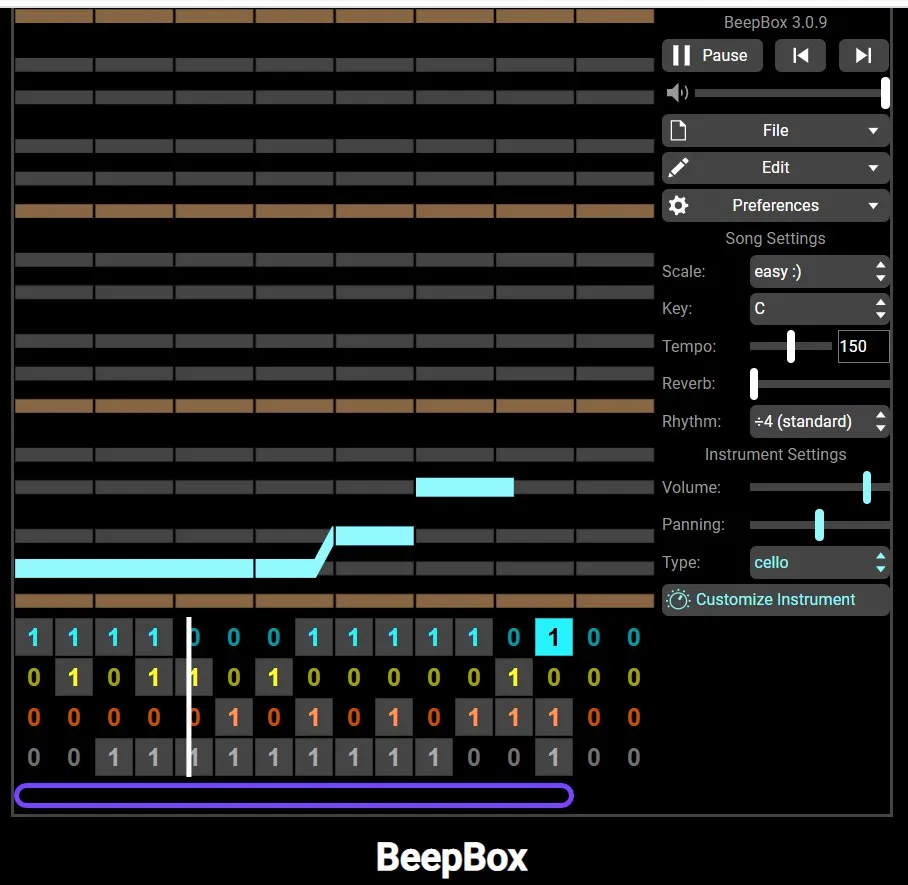Open the Key dropdown set to C
Screen dimensions: 908x885
[819, 309]
